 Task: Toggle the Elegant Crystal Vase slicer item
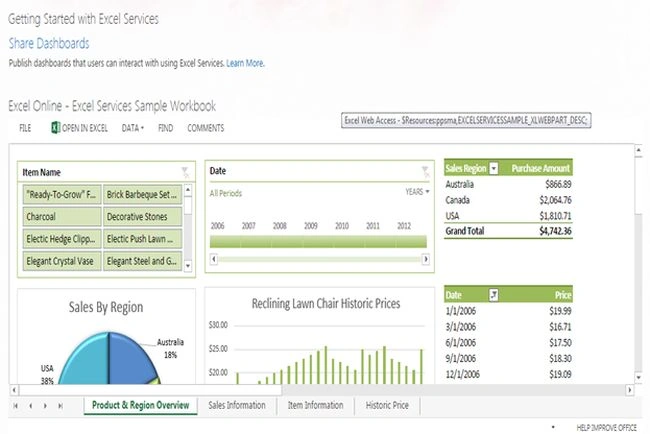[x=62, y=262]
